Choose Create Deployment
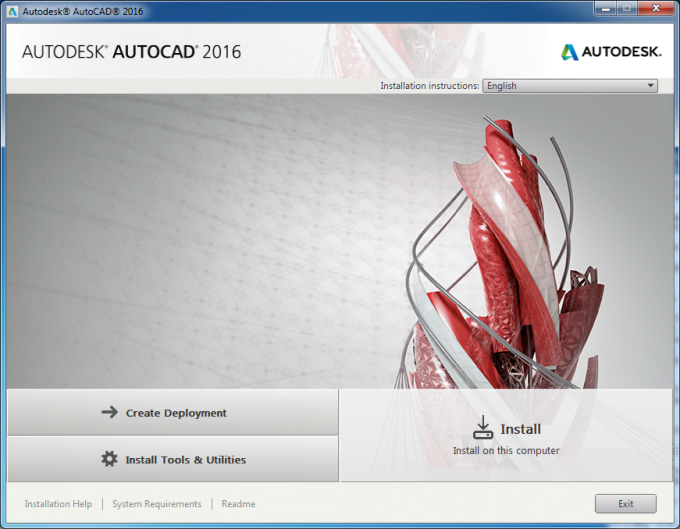The width and height of the screenshot is (680, 529). tap(173, 412)
